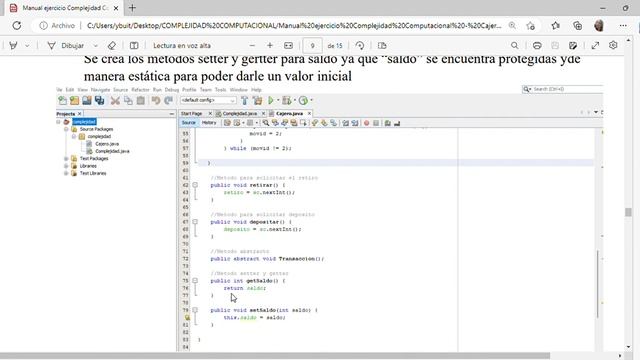Rotate the PDF page
Image resolution: width=640 pixels, height=360 pixels.
(x=360, y=45)
